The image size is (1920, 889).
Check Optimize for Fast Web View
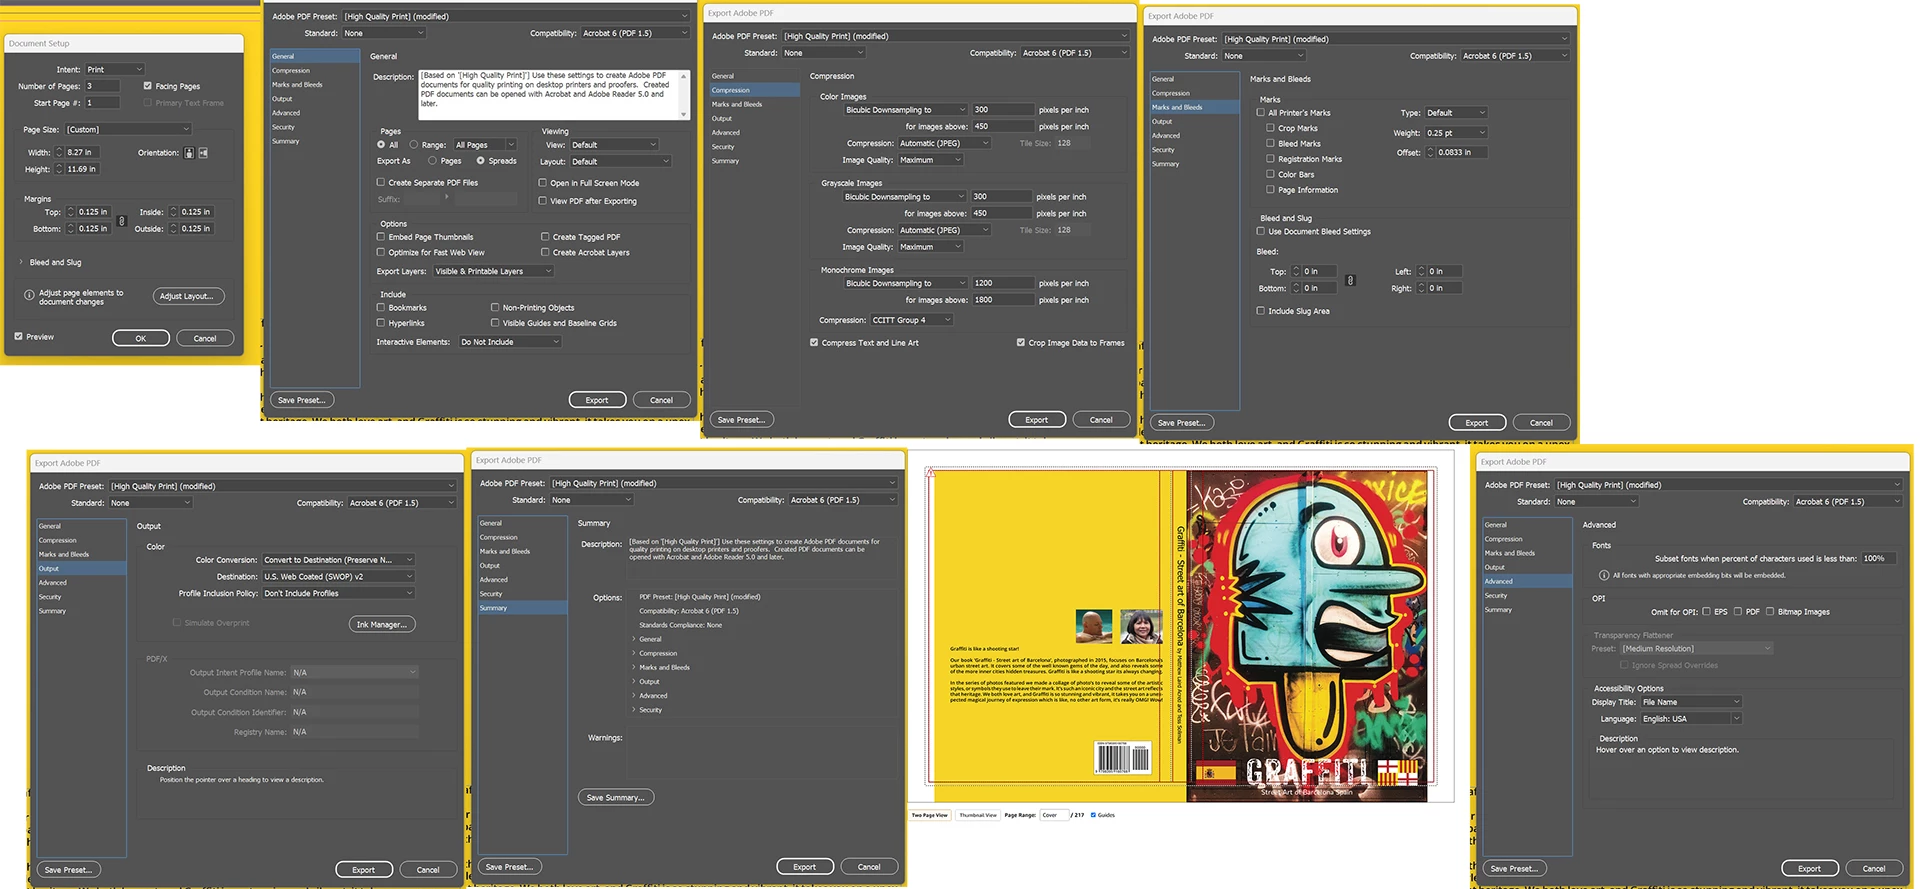point(381,252)
